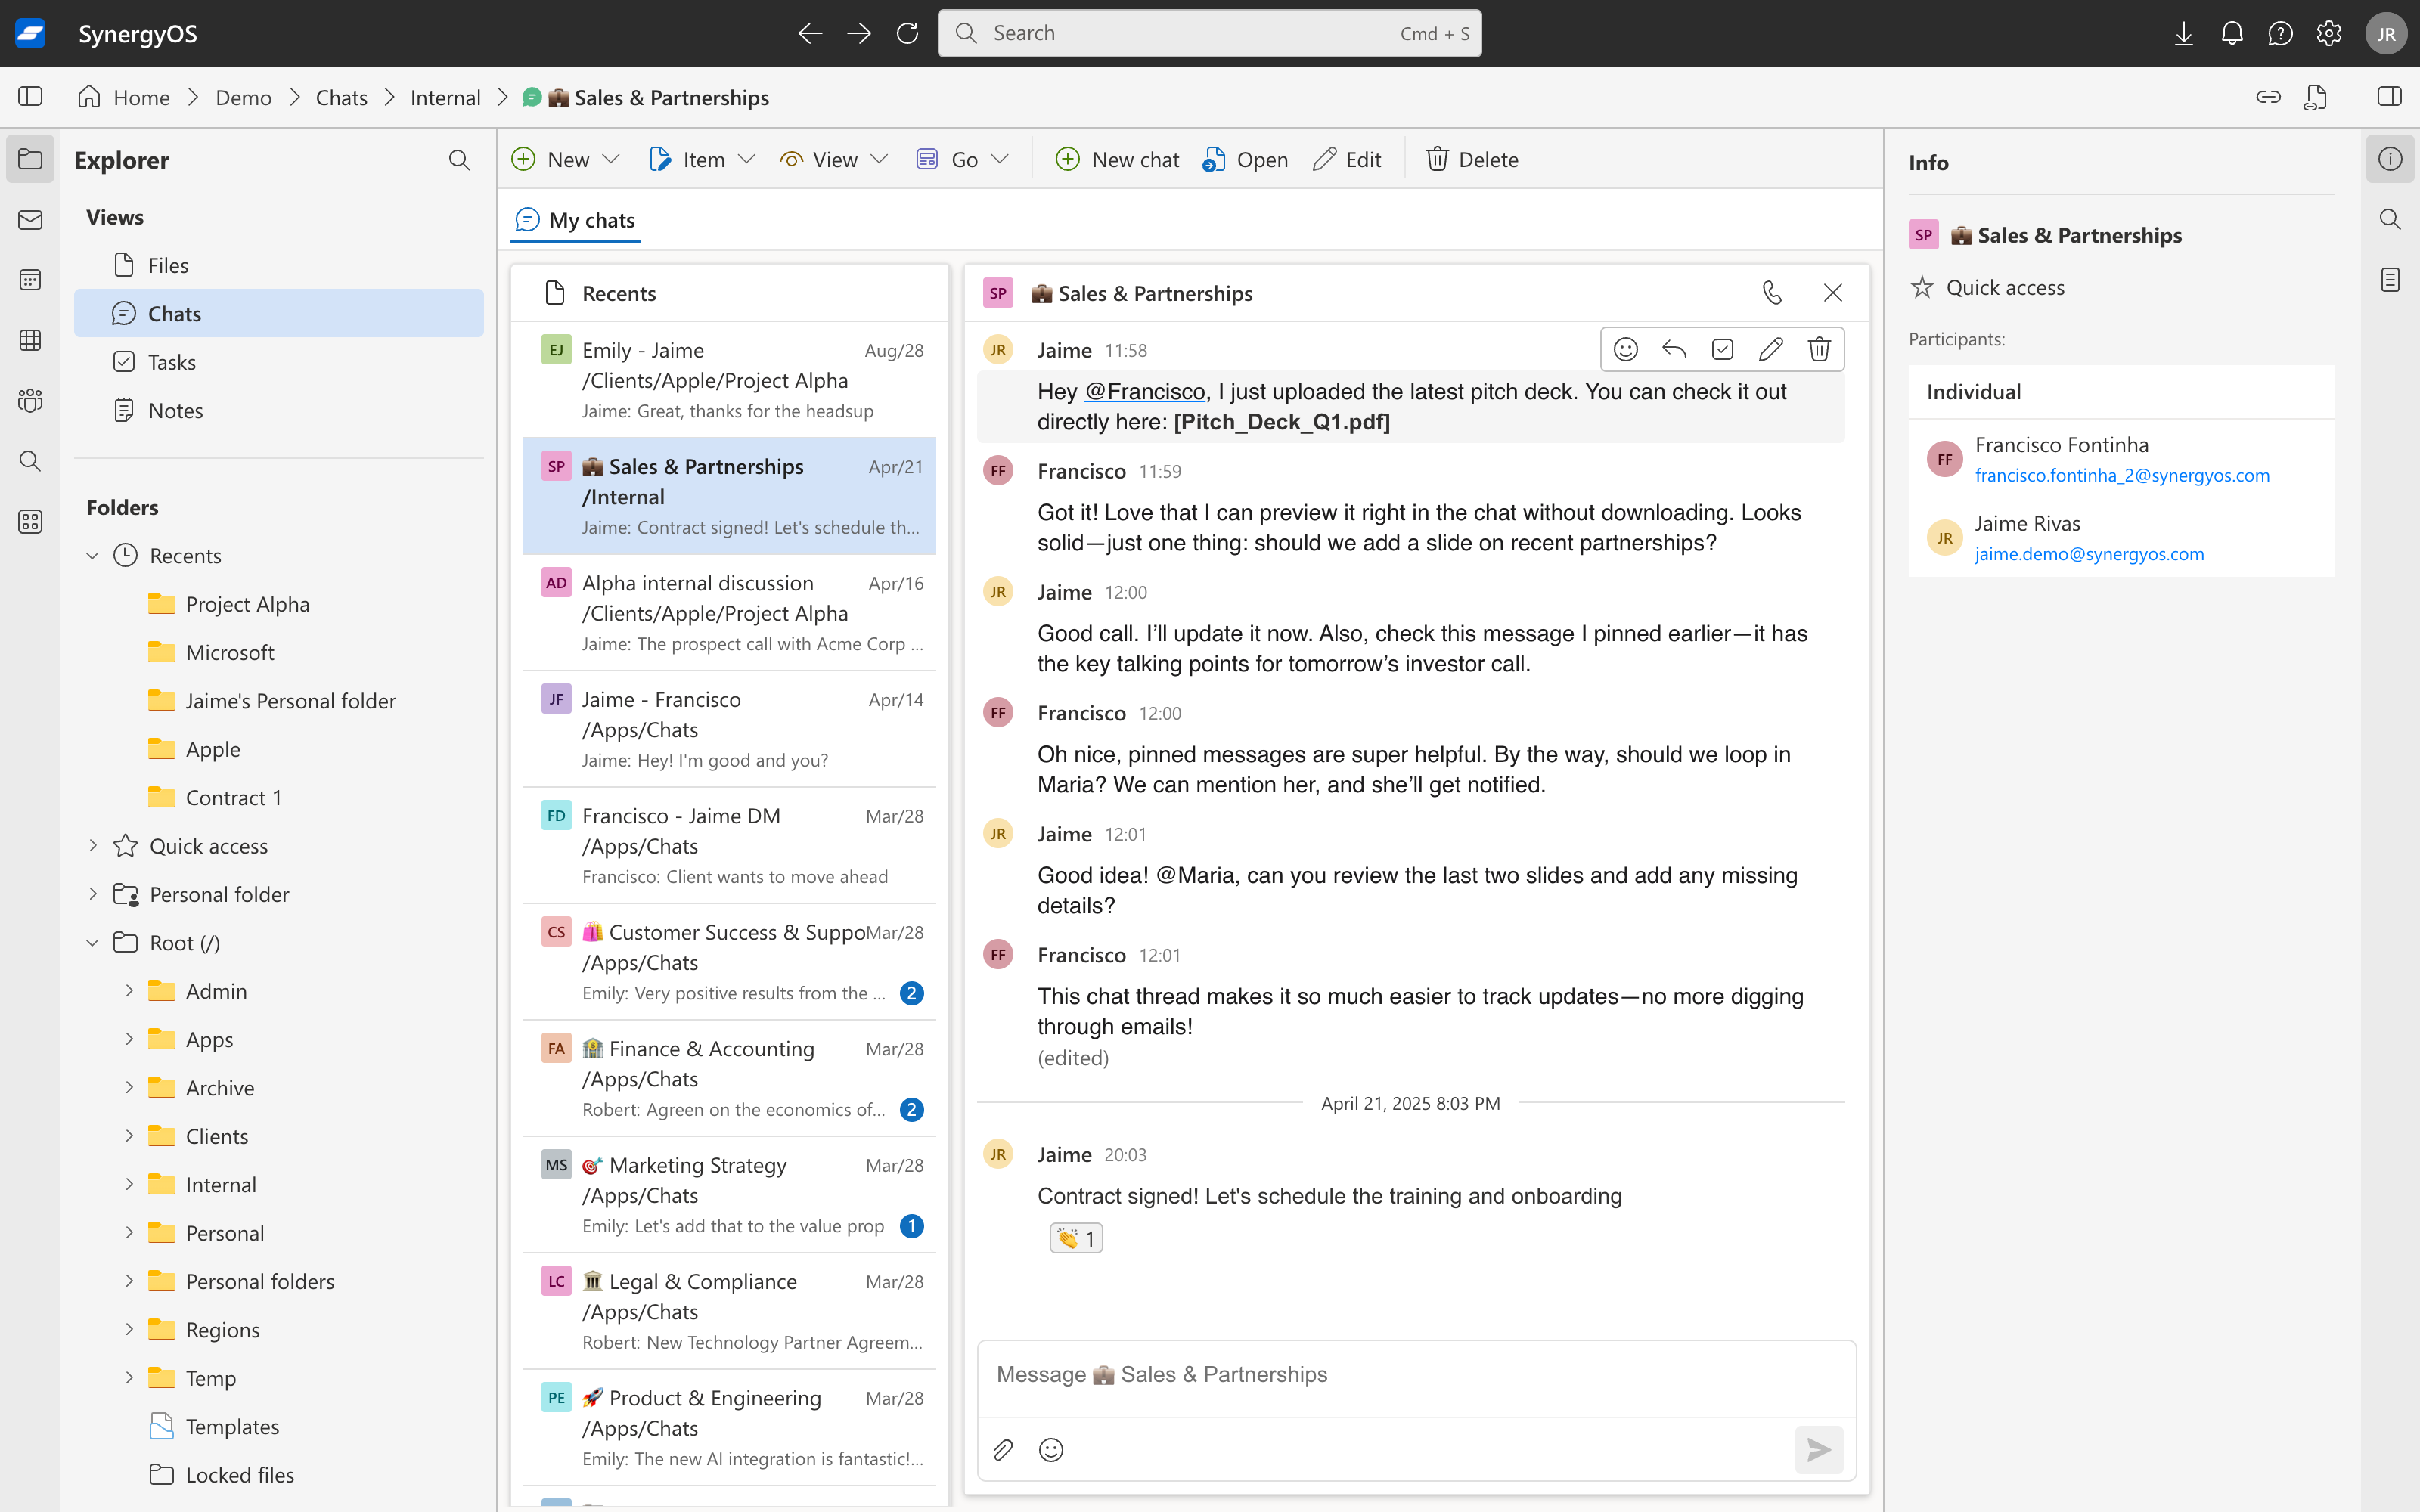The image size is (2420, 1512).
Task: Open the calendar icon in left rail
Action: (x=30, y=280)
